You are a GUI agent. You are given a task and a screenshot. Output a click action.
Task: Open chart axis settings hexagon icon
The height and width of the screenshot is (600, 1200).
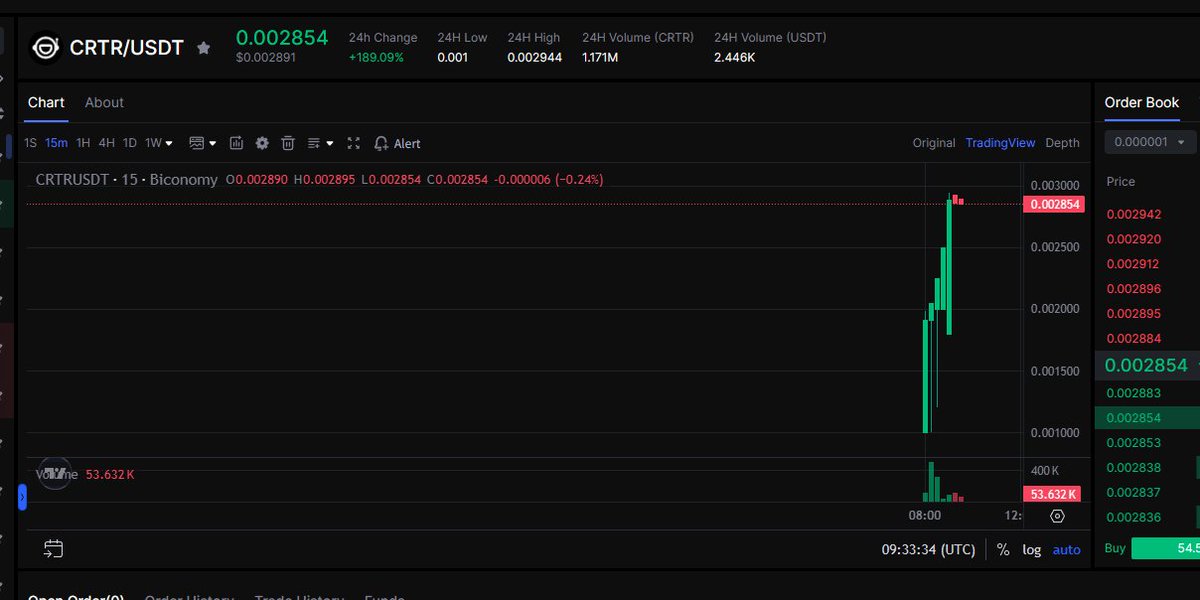(x=1058, y=516)
